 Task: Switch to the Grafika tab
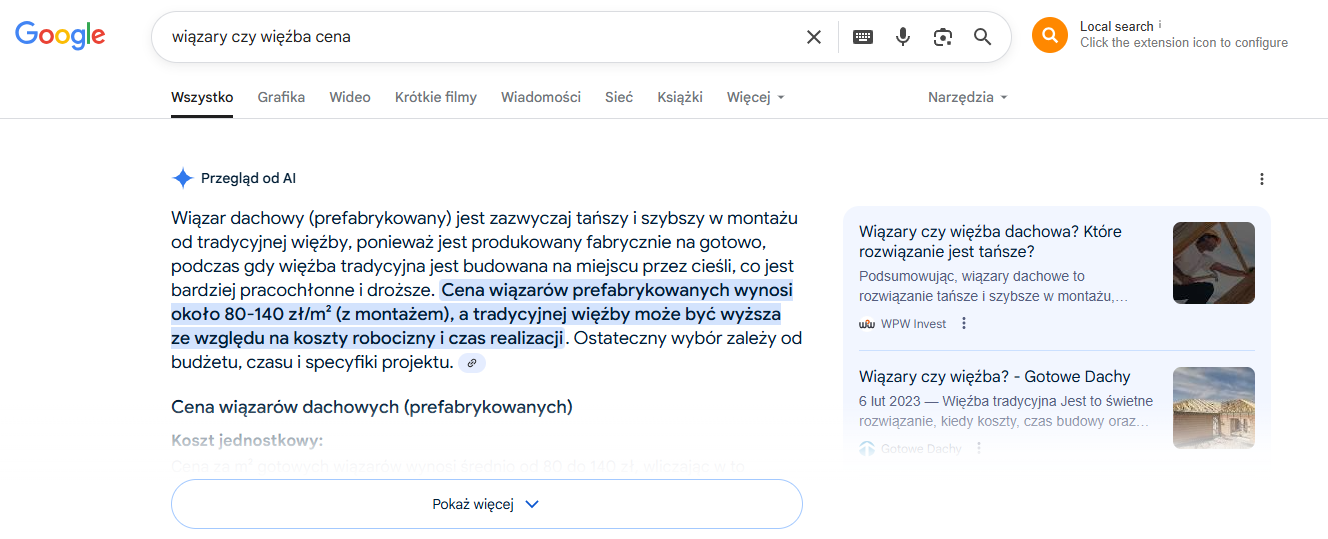[281, 97]
